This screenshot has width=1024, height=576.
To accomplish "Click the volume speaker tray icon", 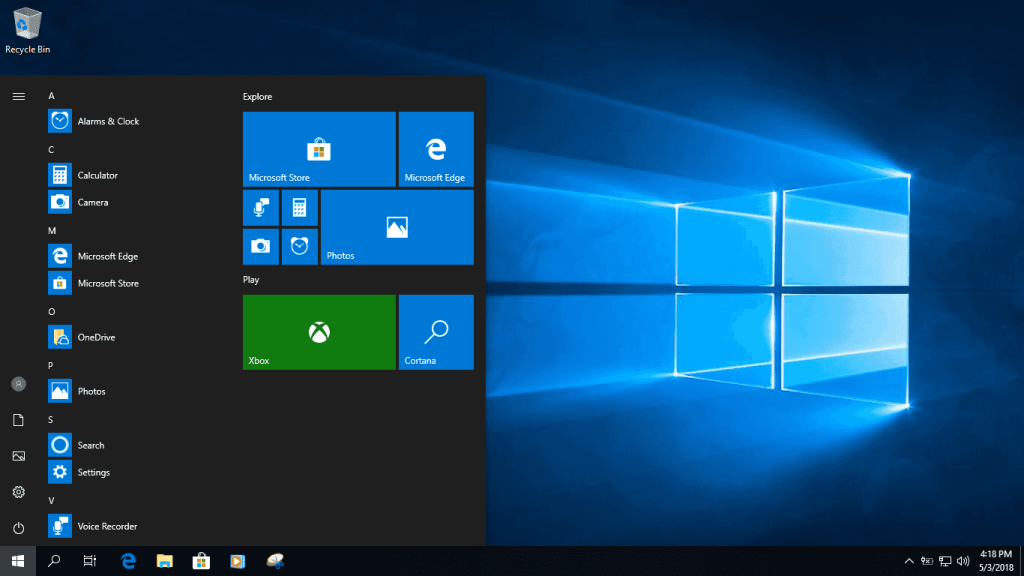I will (963, 561).
